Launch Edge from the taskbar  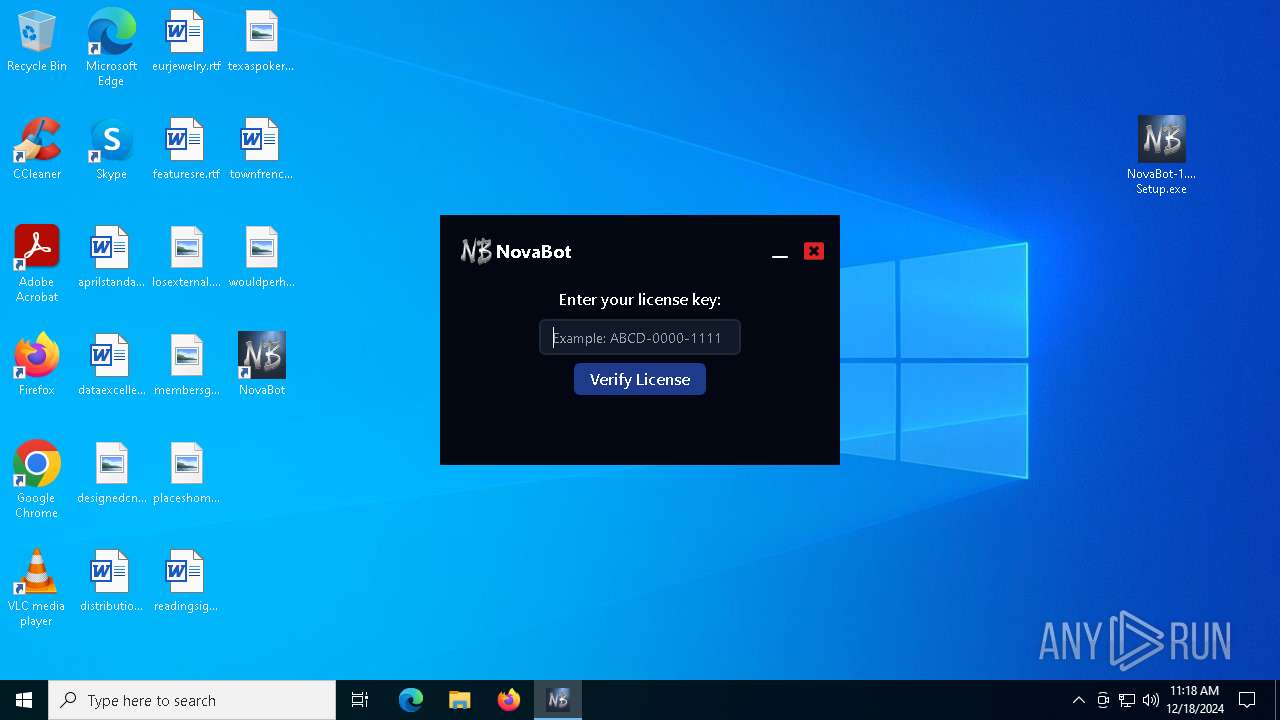point(411,700)
